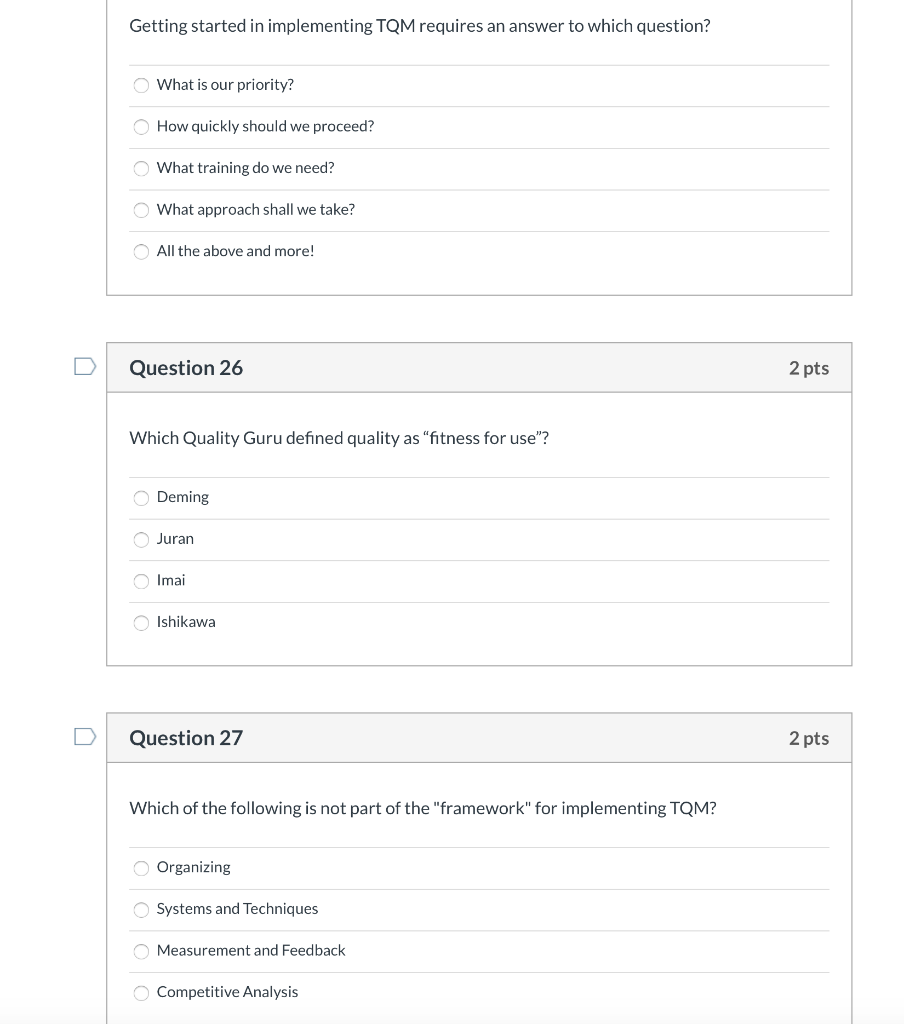This screenshot has width=904, height=1024.
Task: Click the Question 27 header
Action: click(186, 738)
